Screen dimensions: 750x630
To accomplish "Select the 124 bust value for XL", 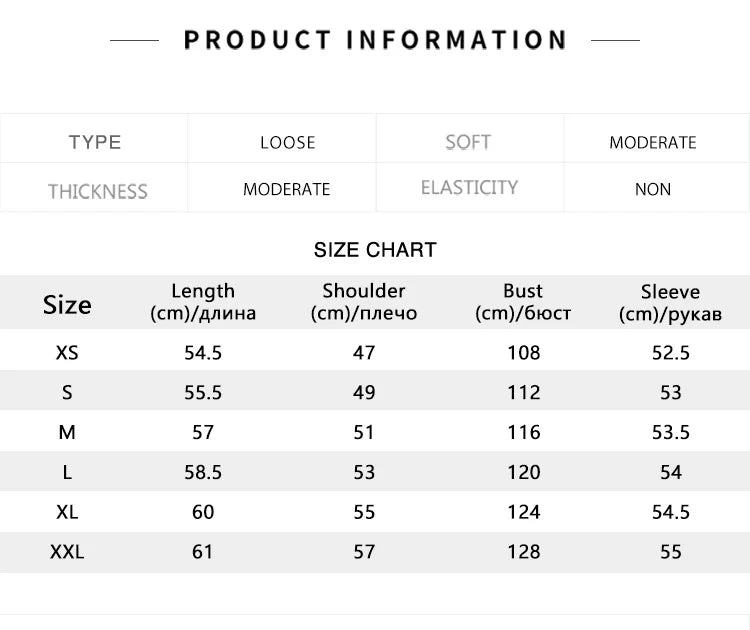I will (523, 512).
